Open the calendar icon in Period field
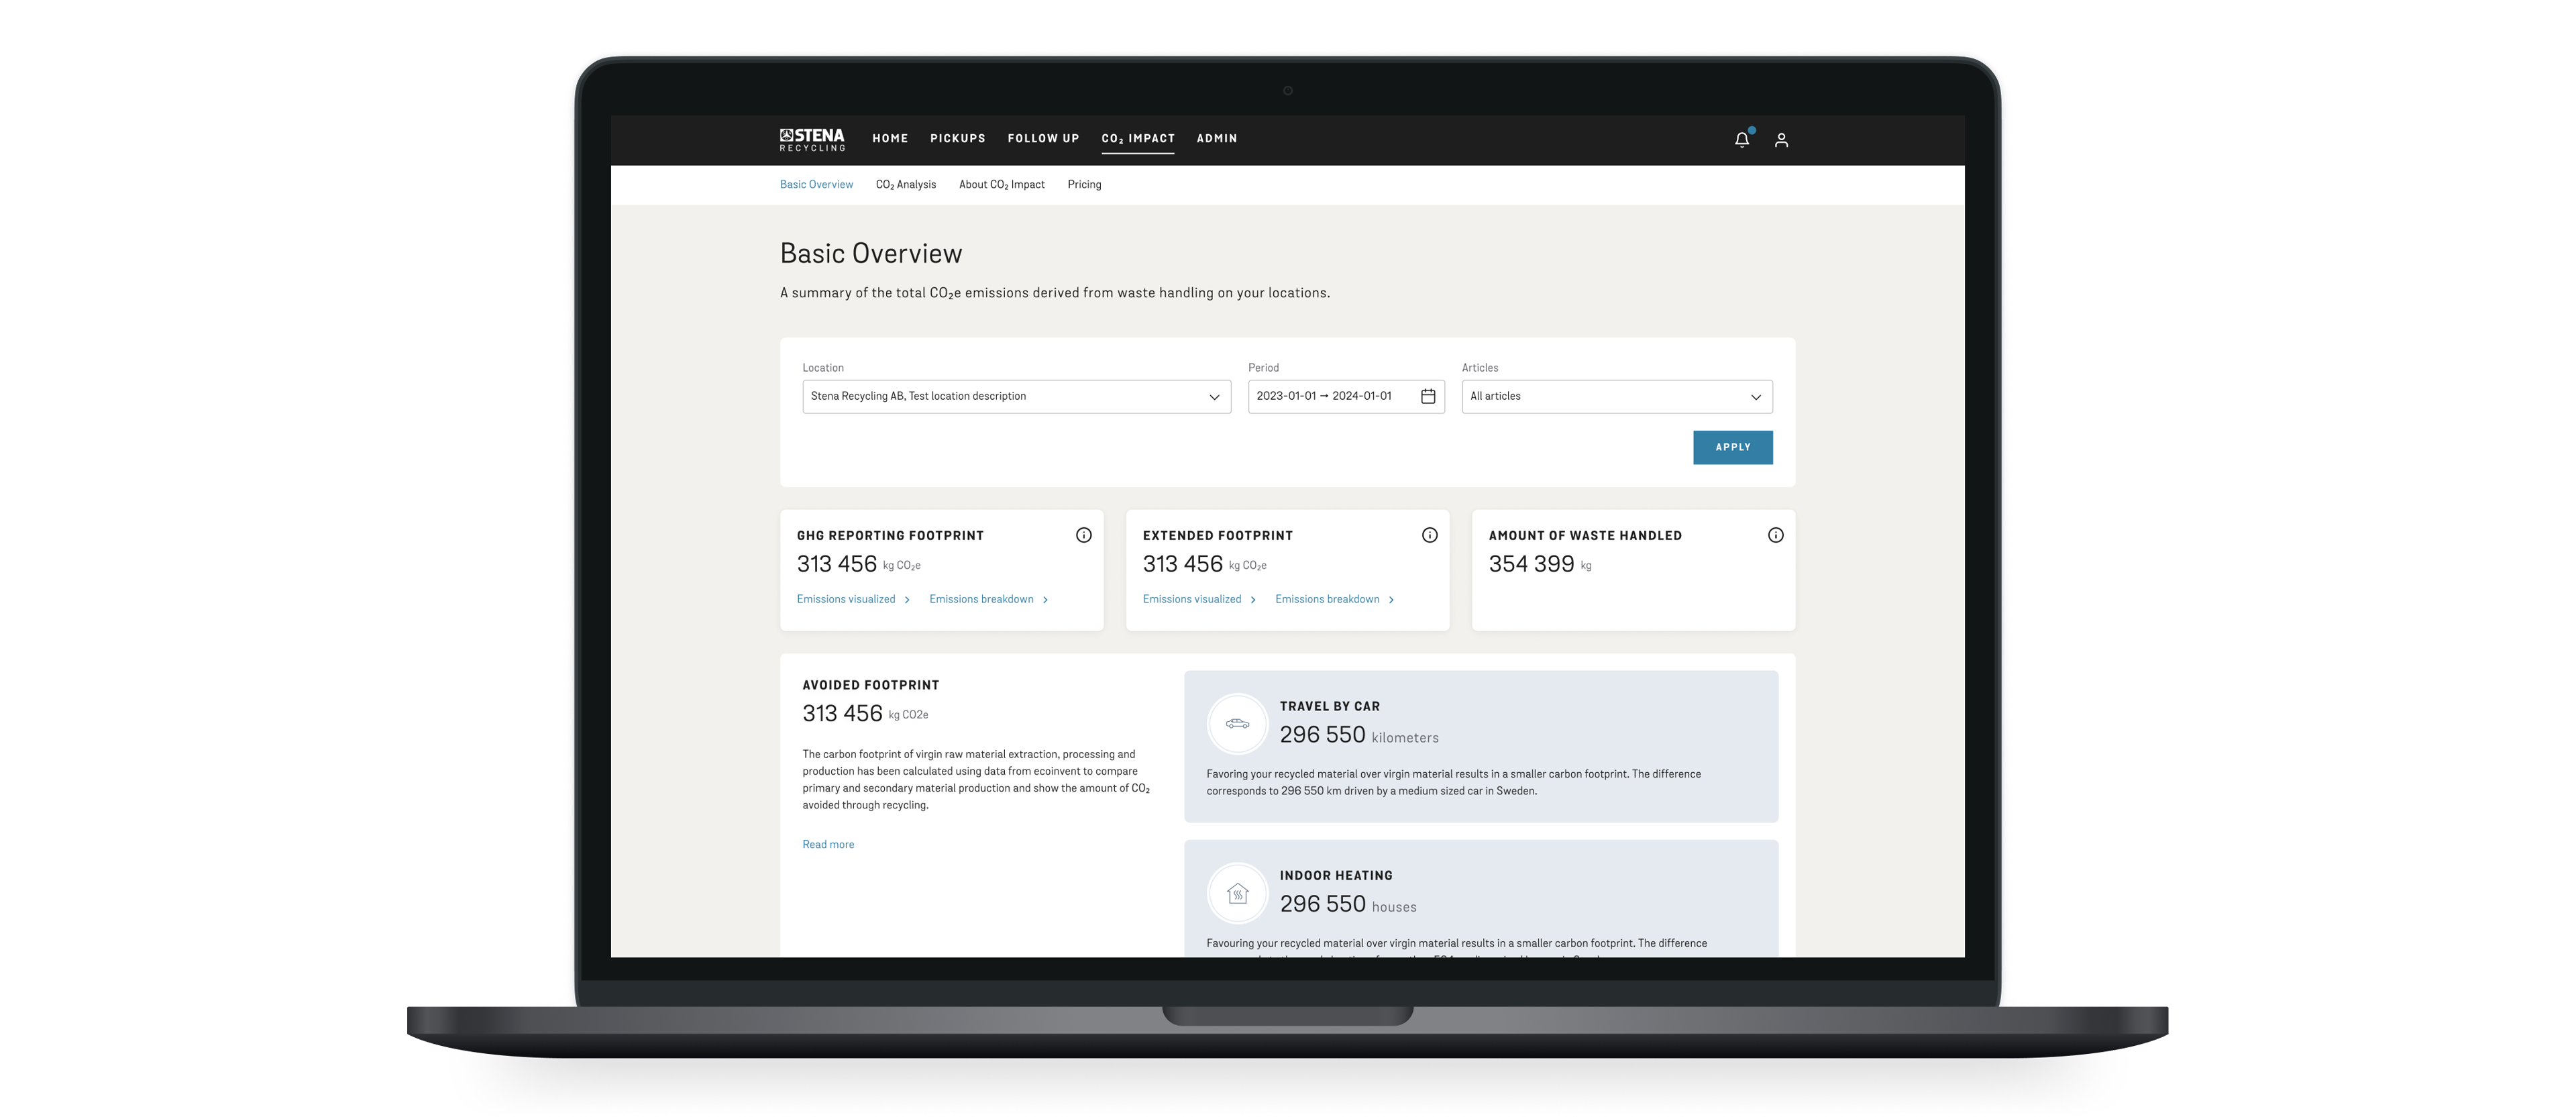This screenshot has height=1117, width=2576. tap(1428, 397)
